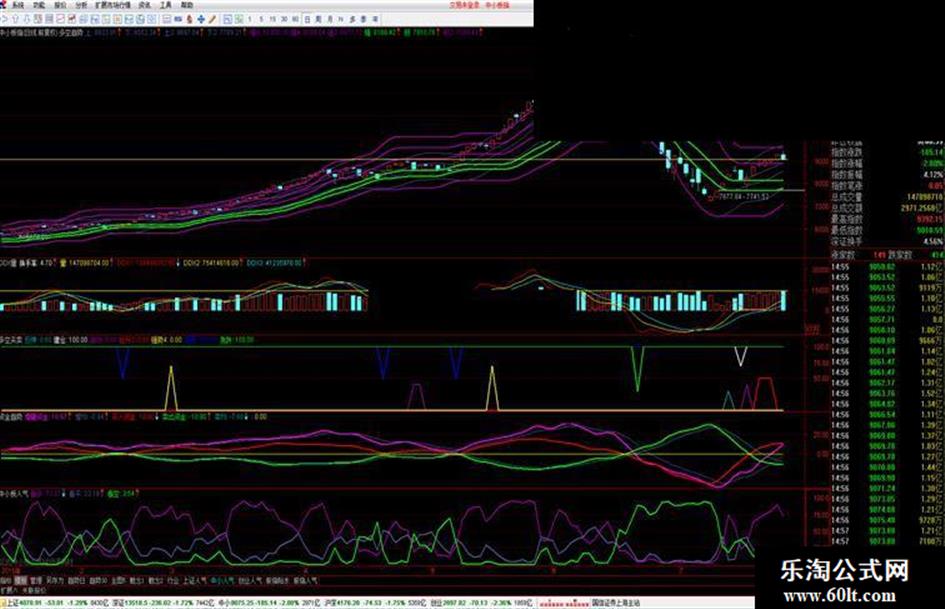
Task: Switch to monthly 月 period
Action: (330, 19)
